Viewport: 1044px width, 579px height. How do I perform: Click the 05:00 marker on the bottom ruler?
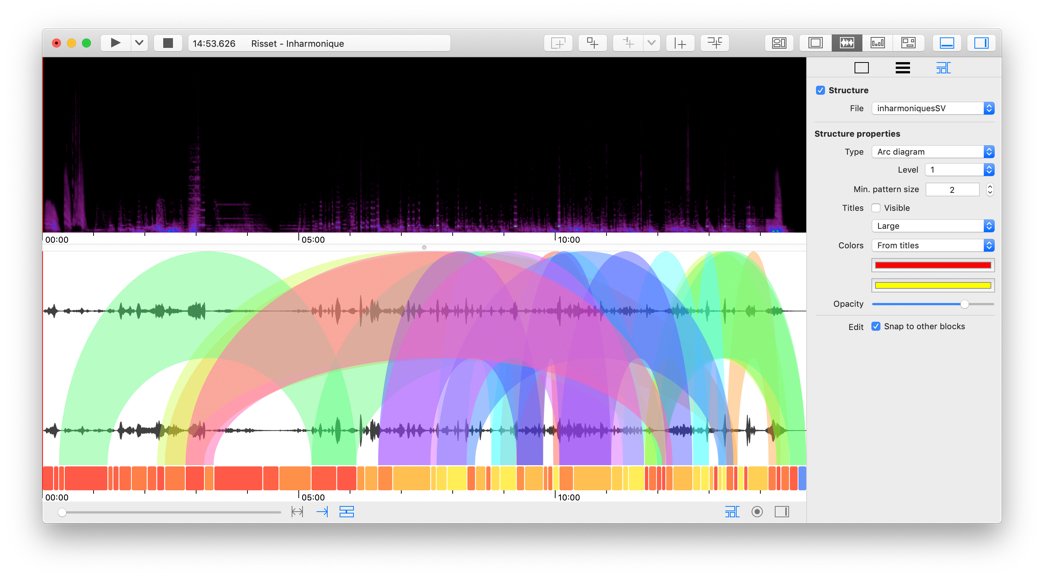pyautogui.click(x=312, y=497)
